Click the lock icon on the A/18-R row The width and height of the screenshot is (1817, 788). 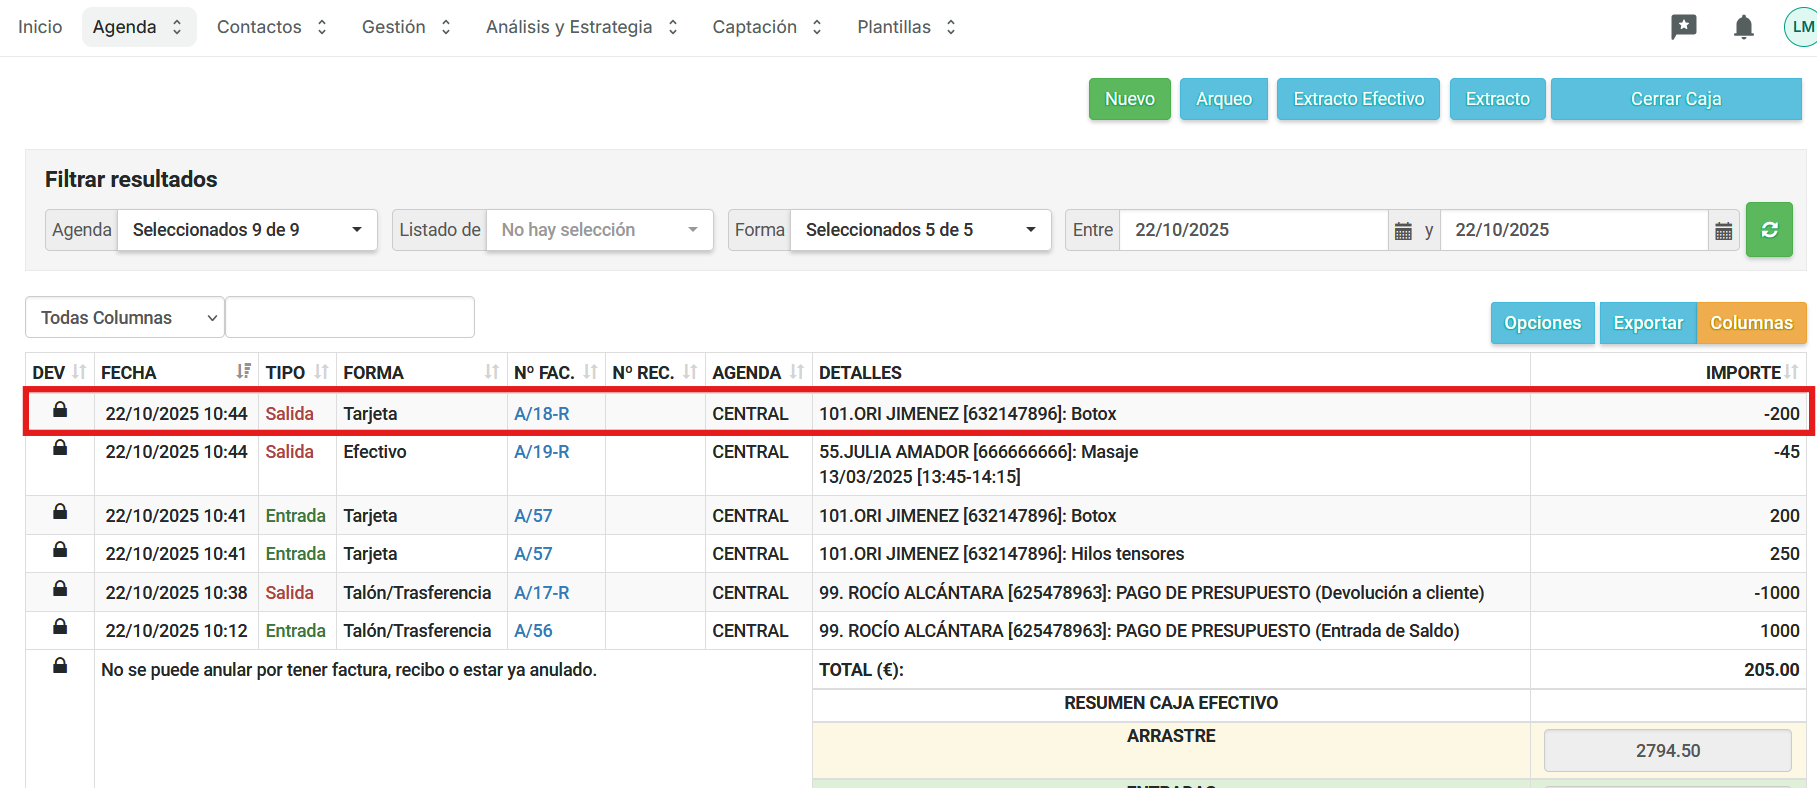(60, 410)
